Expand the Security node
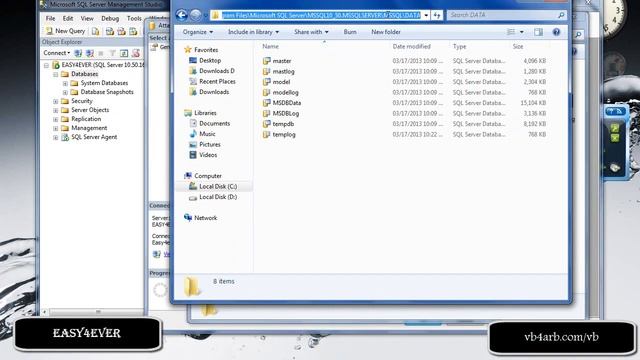Screen dimensions: 640x360 tap(56, 101)
